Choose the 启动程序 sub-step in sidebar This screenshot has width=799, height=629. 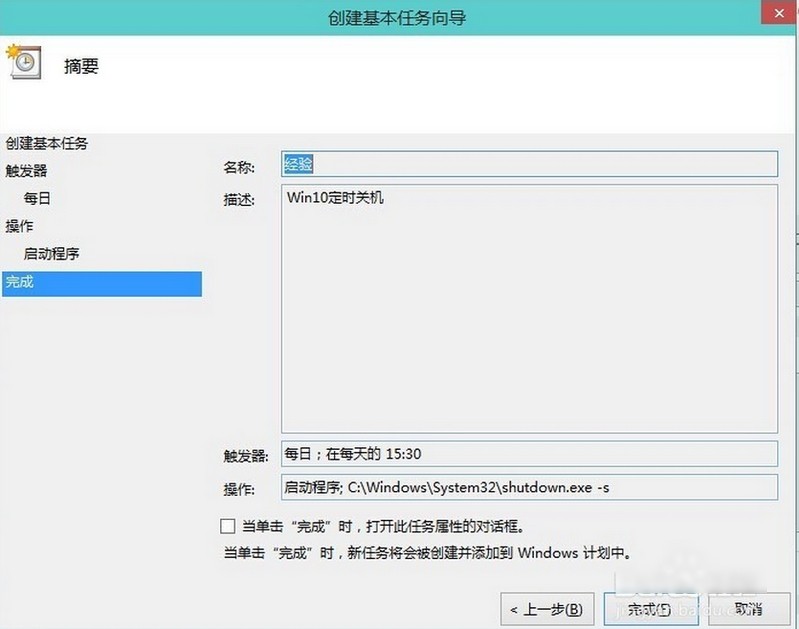tap(51, 253)
